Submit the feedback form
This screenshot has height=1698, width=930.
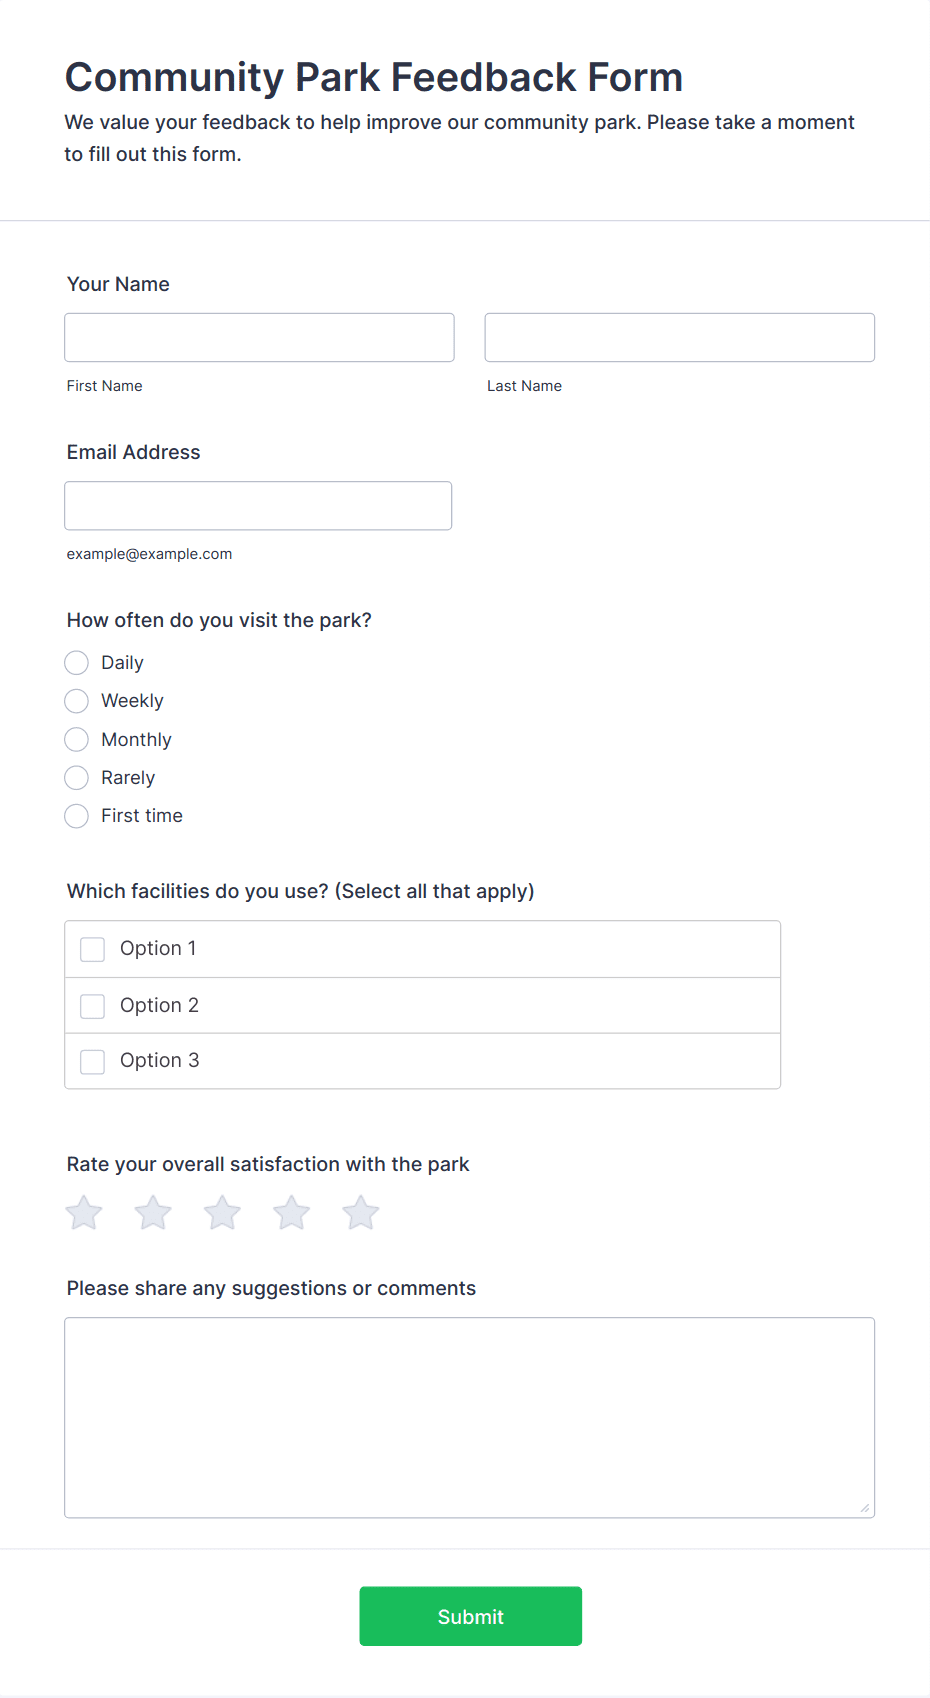pyautogui.click(x=470, y=1616)
